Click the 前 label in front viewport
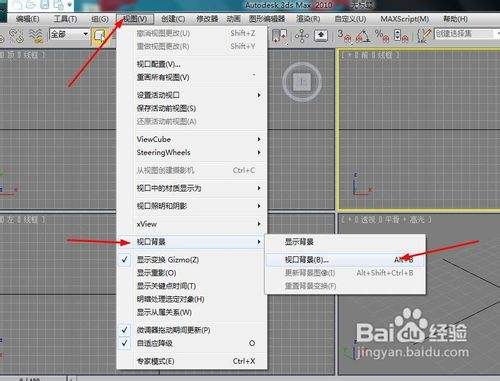The width and height of the screenshot is (500, 381). (365, 55)
